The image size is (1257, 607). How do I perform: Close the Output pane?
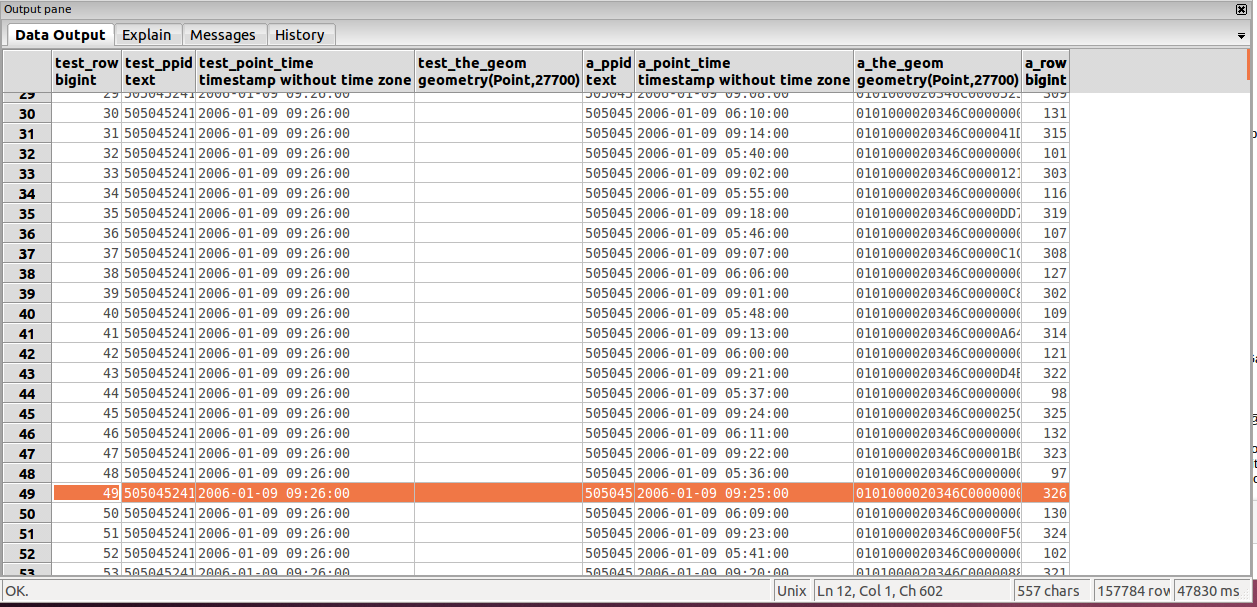pyautogui.click(x=1241, y=9)
